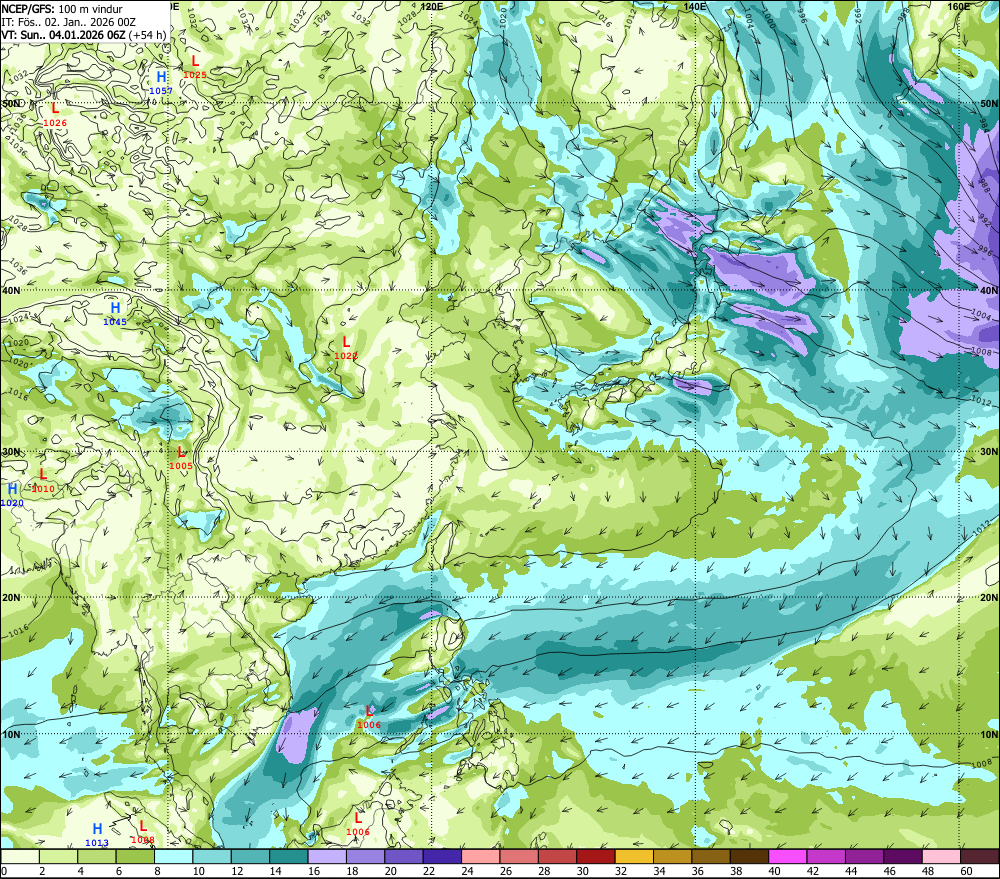1000x879 pixels.
Task: Click the L 1010 low pressure marker
Action: click(43, 481)
